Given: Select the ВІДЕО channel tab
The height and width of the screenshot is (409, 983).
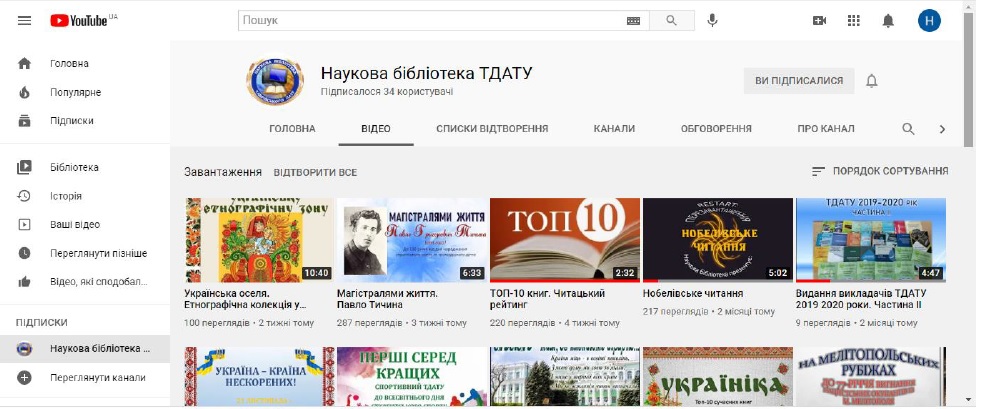Looking at the screenshot, I should pyautogui.click(x=376, y=129).
